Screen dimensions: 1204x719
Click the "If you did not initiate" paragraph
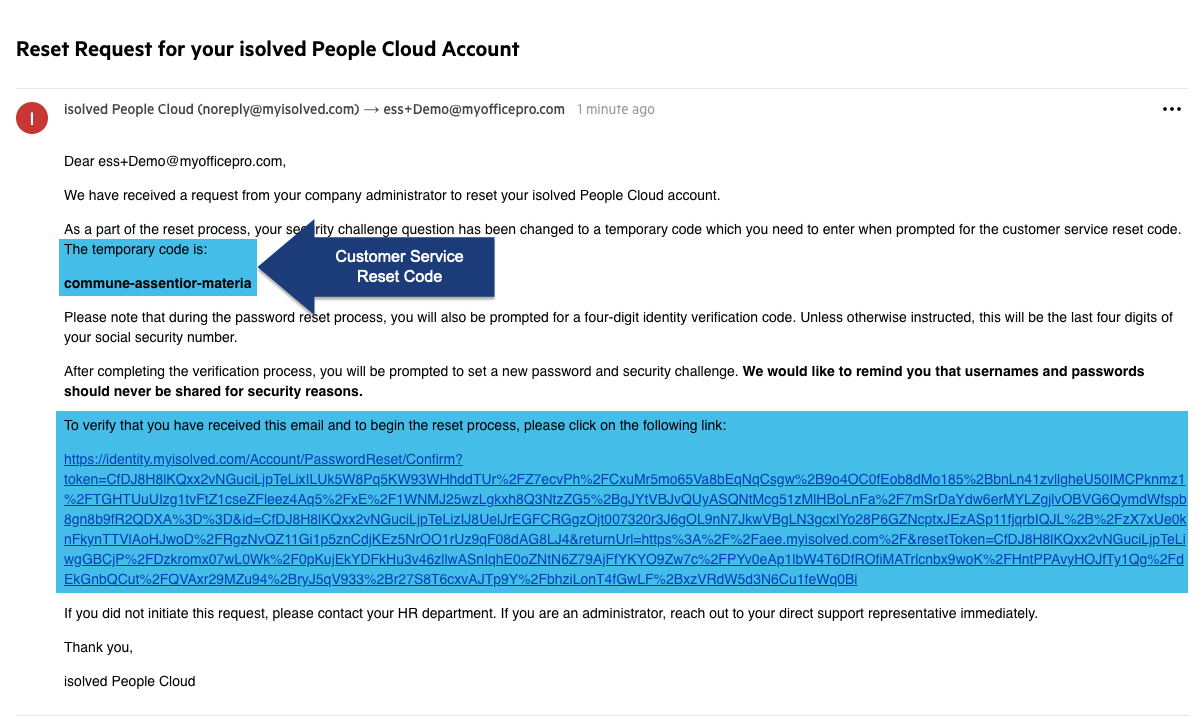(550, 613)
